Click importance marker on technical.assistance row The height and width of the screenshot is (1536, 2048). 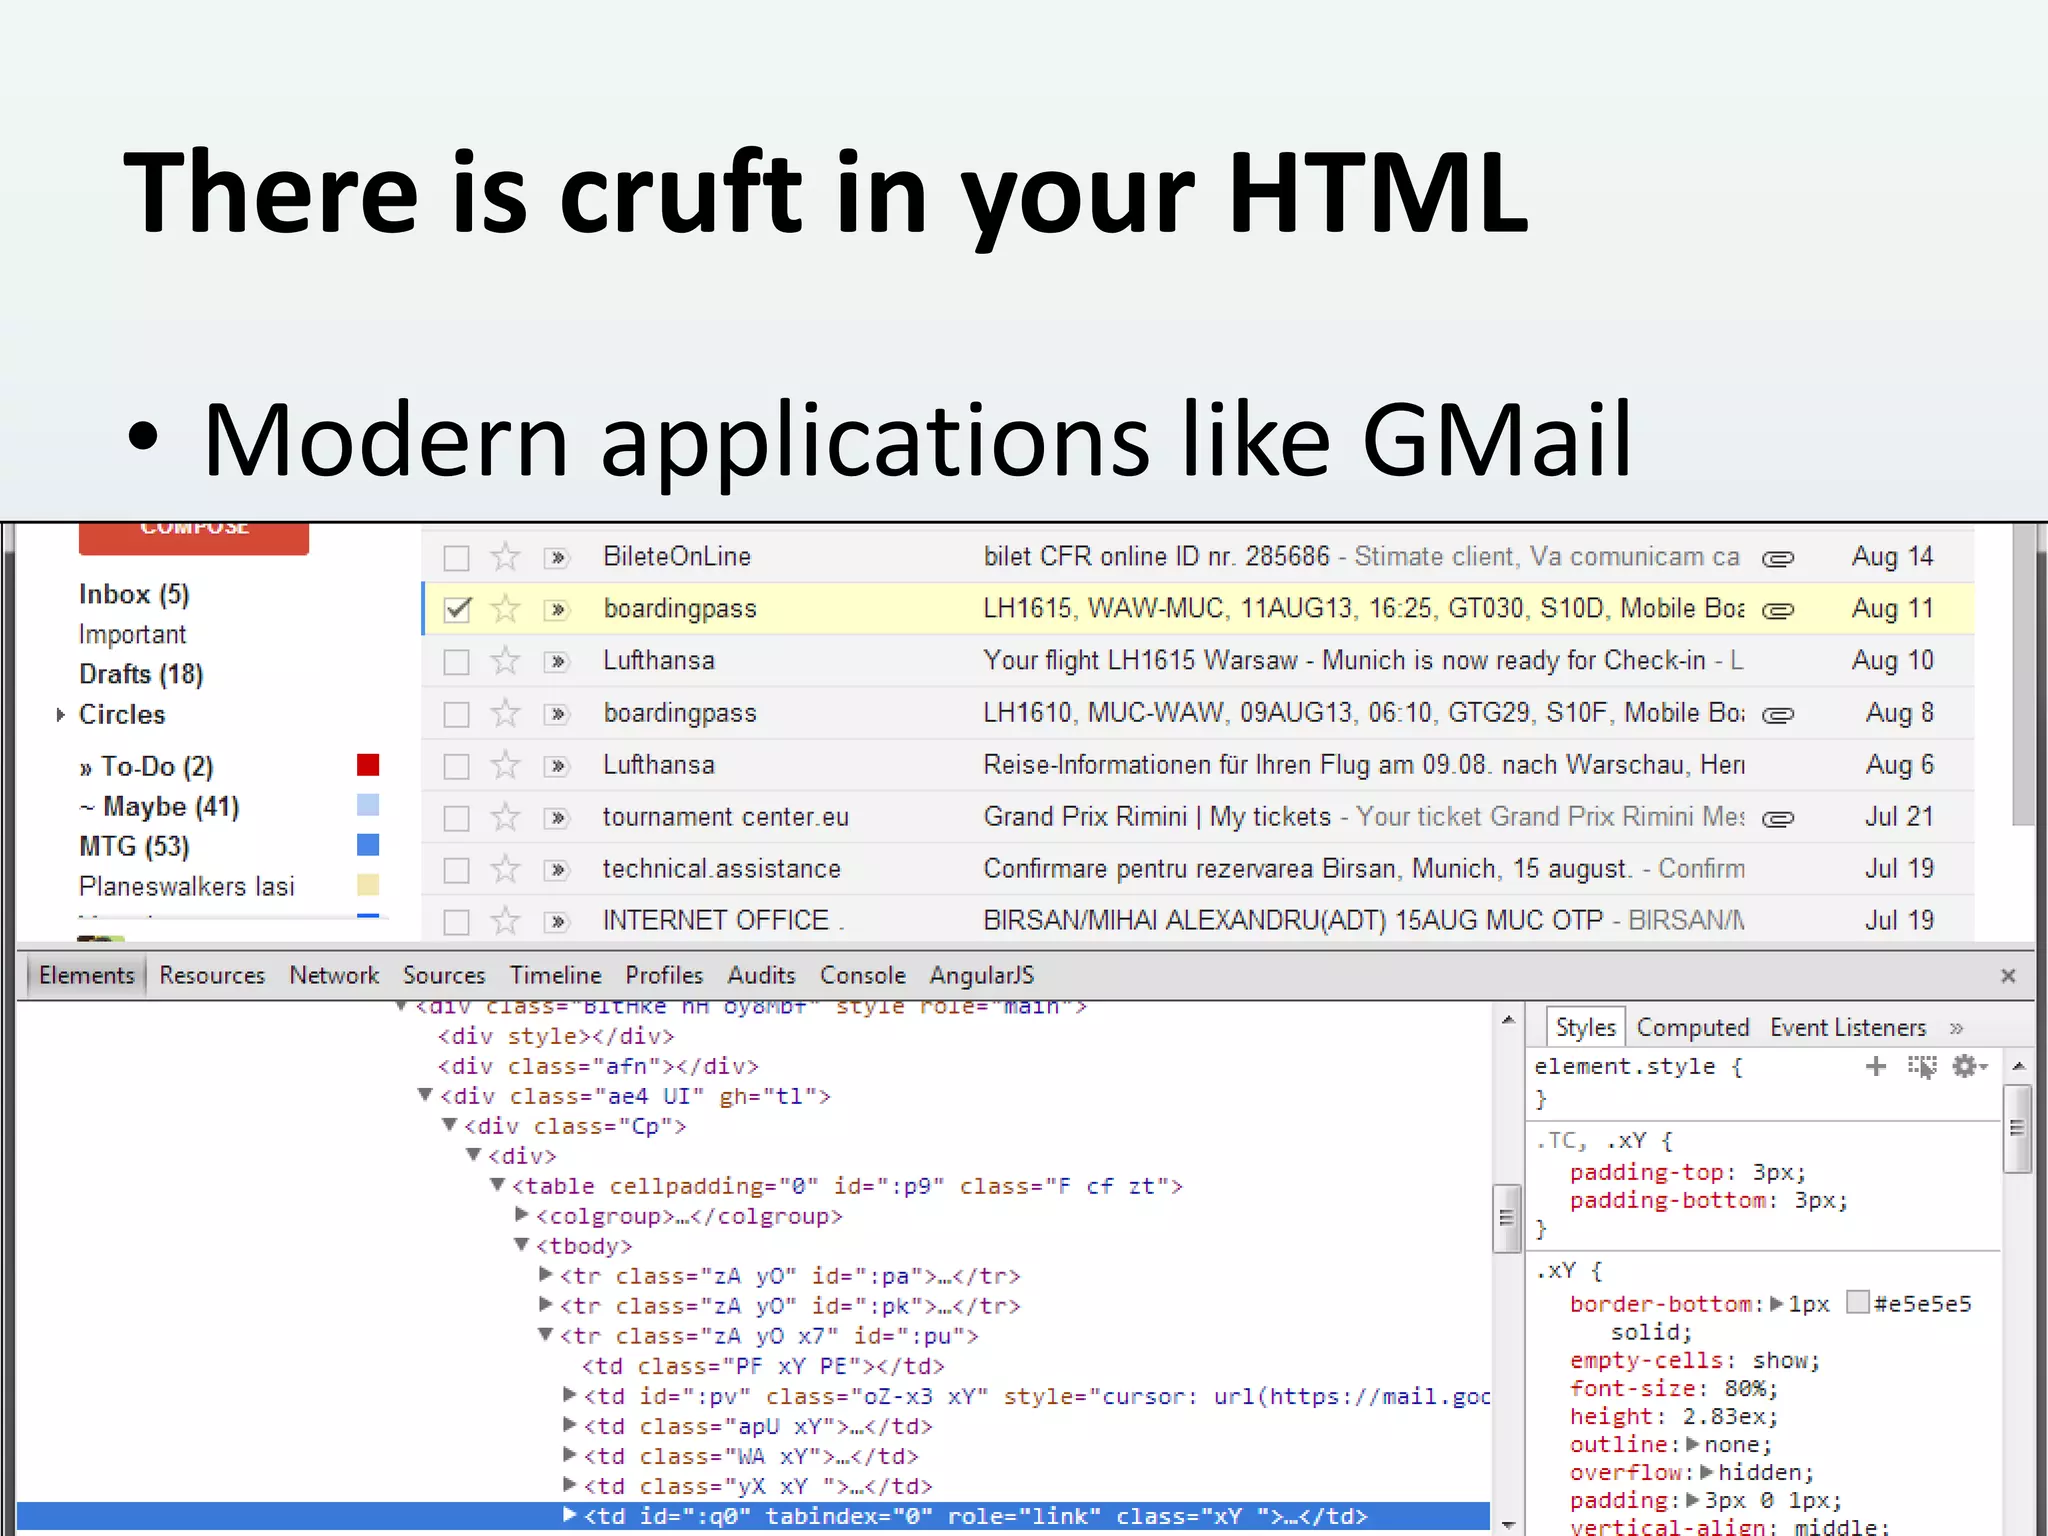[x=557, y=870]
